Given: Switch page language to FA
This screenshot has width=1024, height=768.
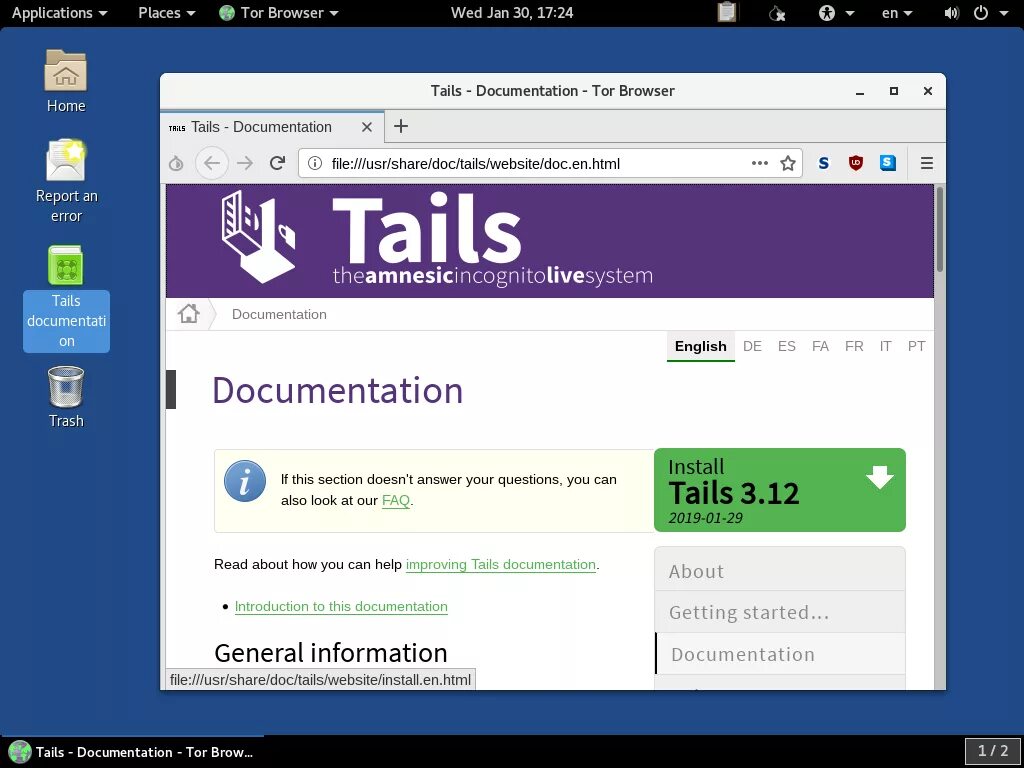Looking at the screenshot, I should 820,346.
